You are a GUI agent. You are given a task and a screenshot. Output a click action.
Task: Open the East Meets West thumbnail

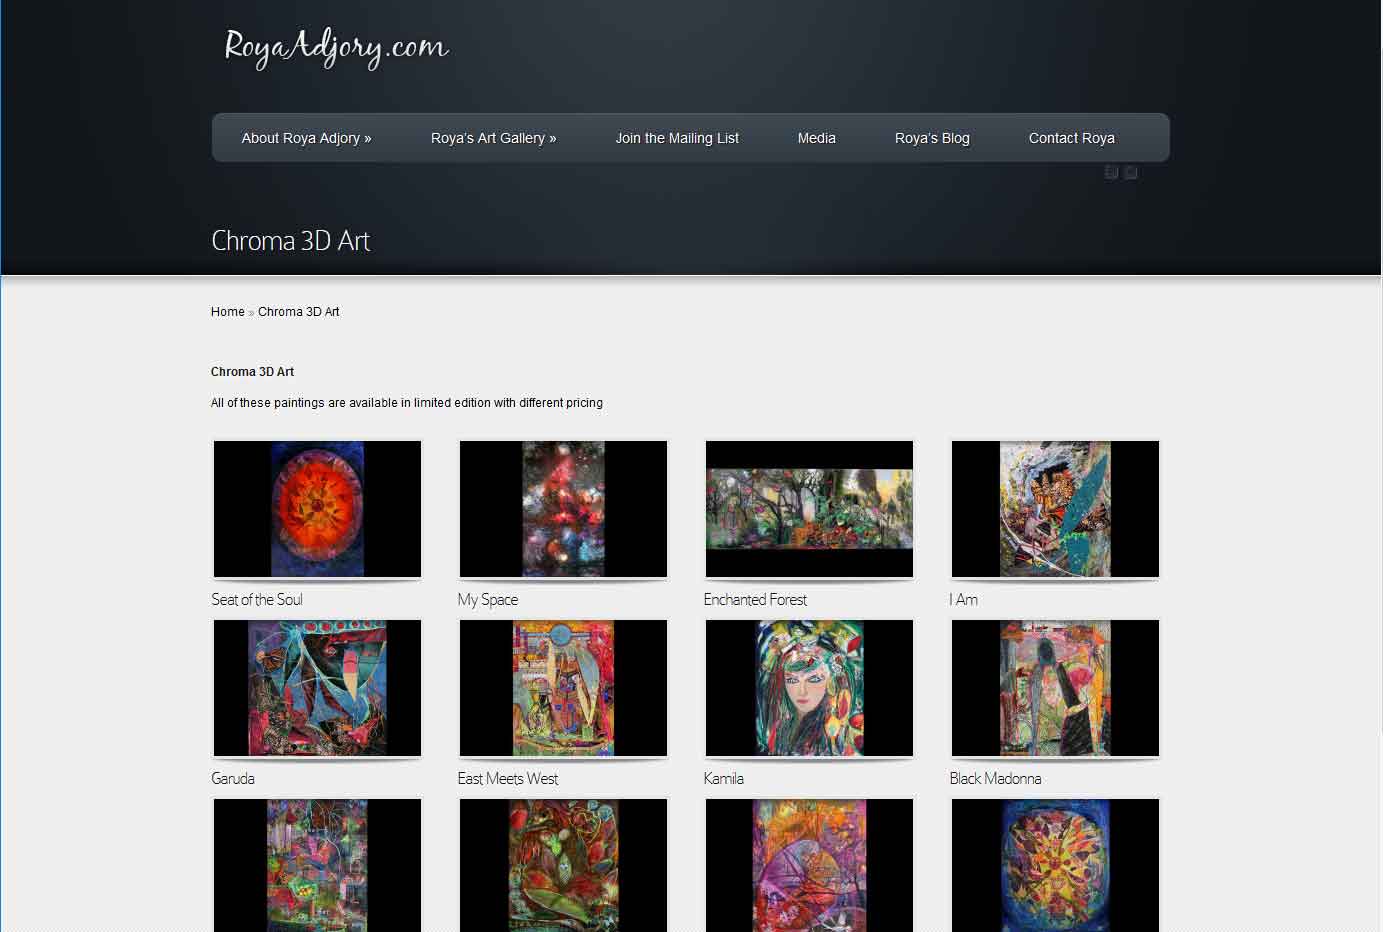click(563, 688)
